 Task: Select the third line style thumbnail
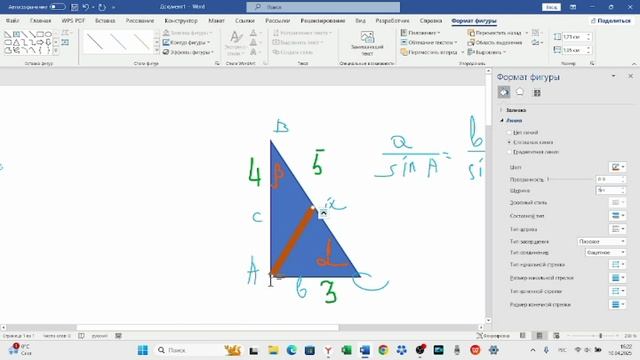coord(142,42)
